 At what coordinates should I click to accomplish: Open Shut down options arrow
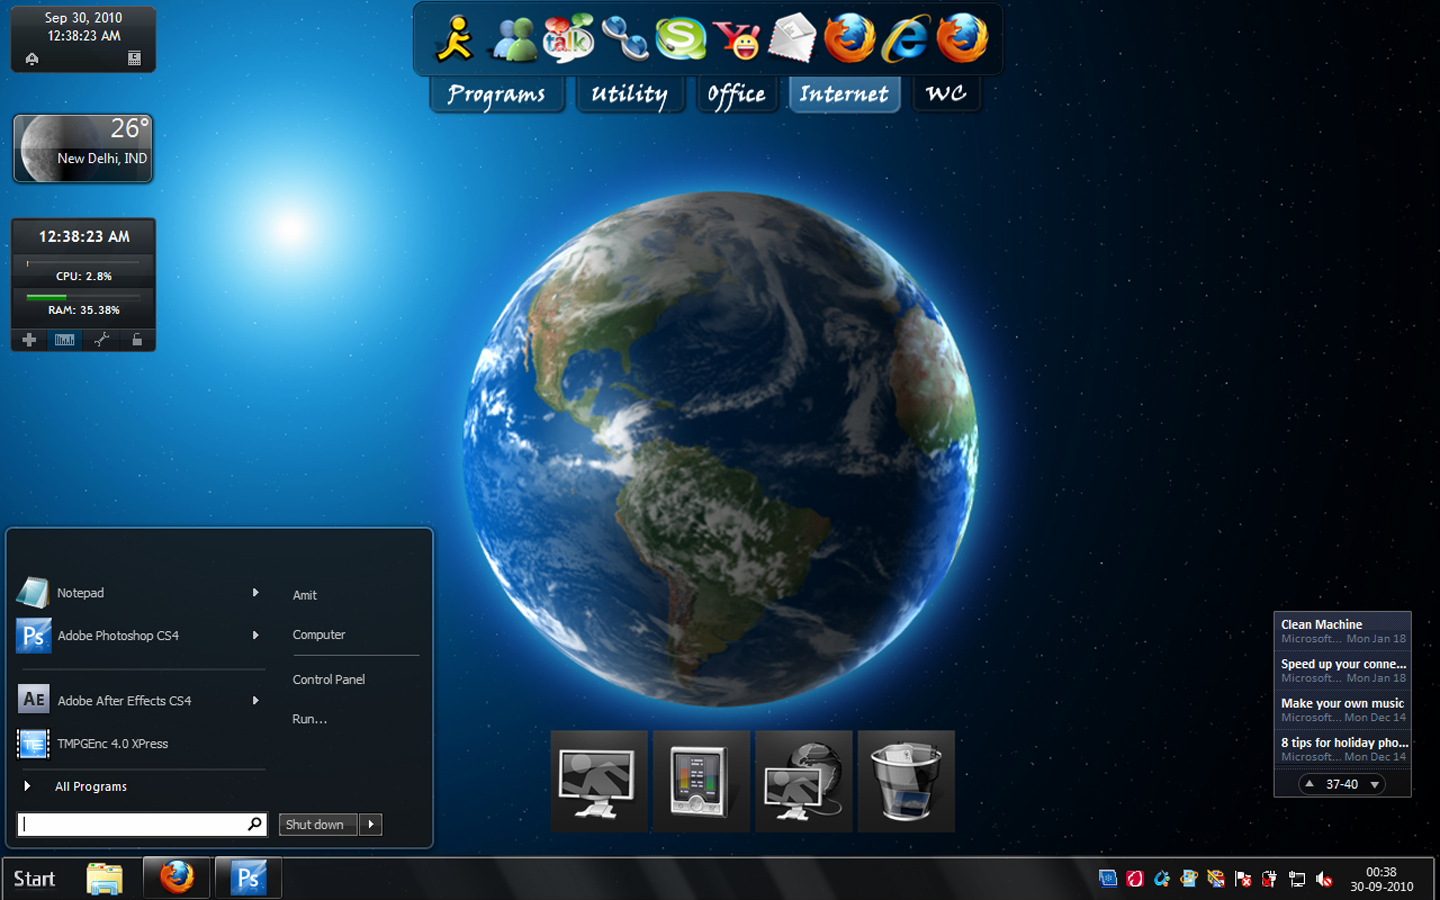tap(371, 825)
